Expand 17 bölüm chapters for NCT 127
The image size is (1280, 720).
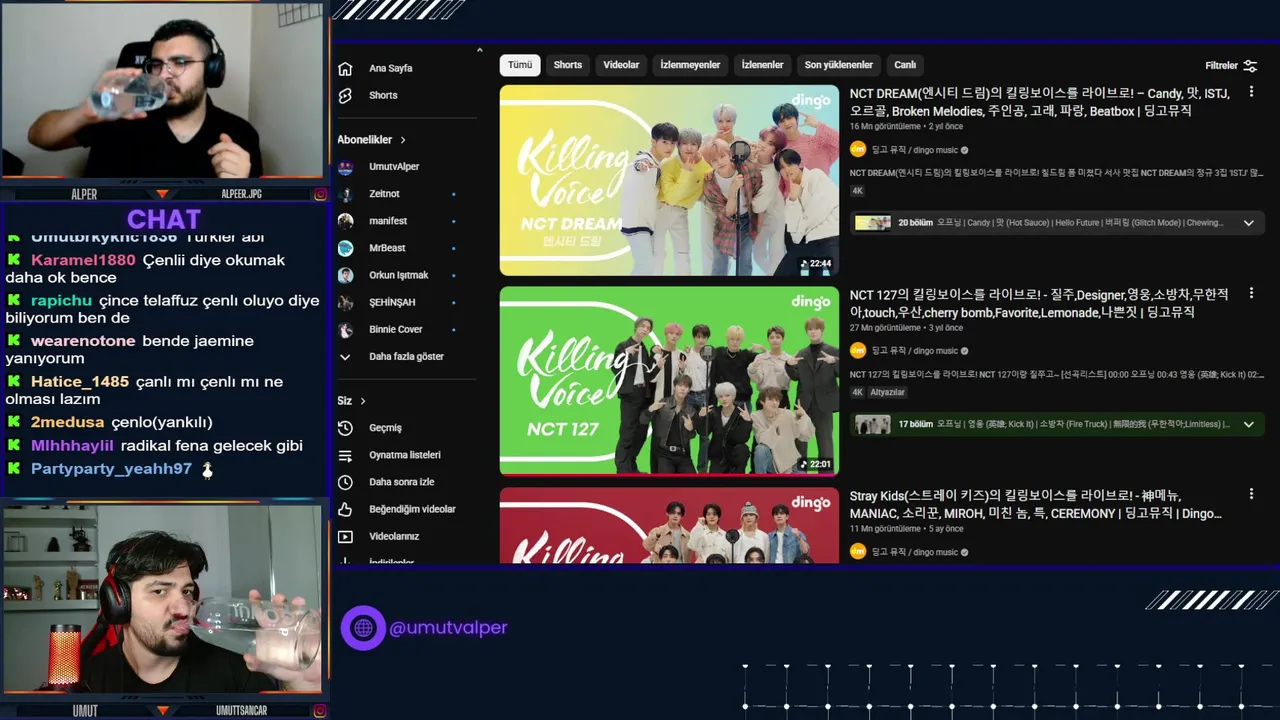[1248, 424]
